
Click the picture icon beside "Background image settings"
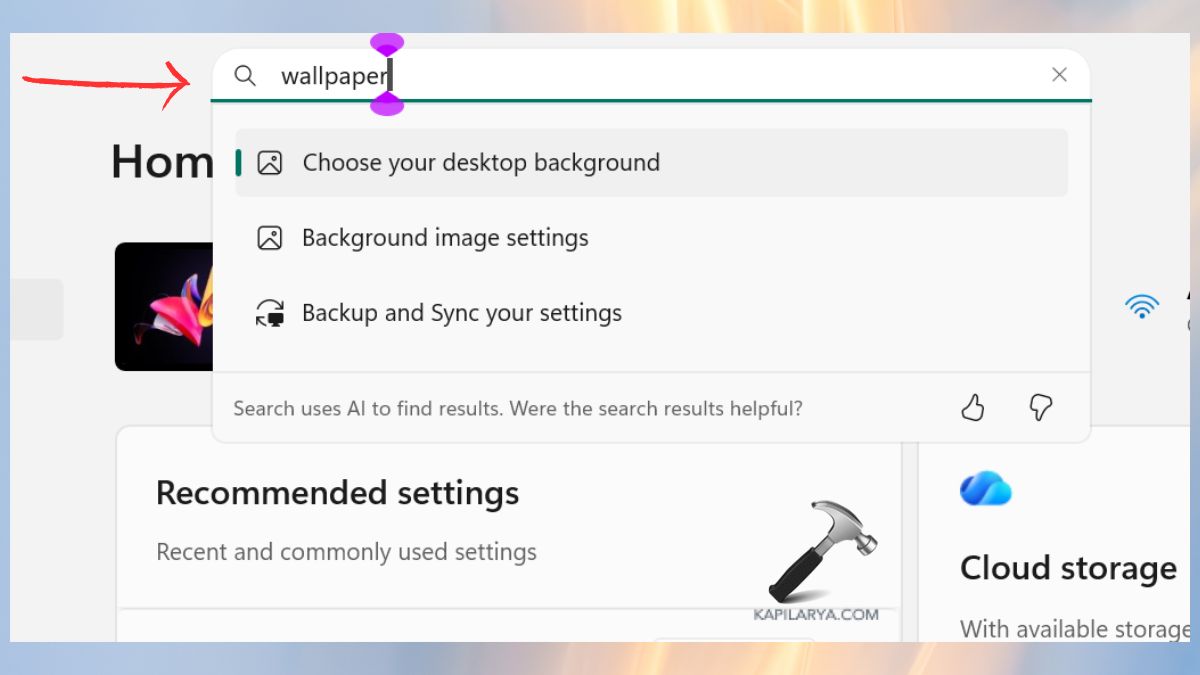(x=269, y=238)
